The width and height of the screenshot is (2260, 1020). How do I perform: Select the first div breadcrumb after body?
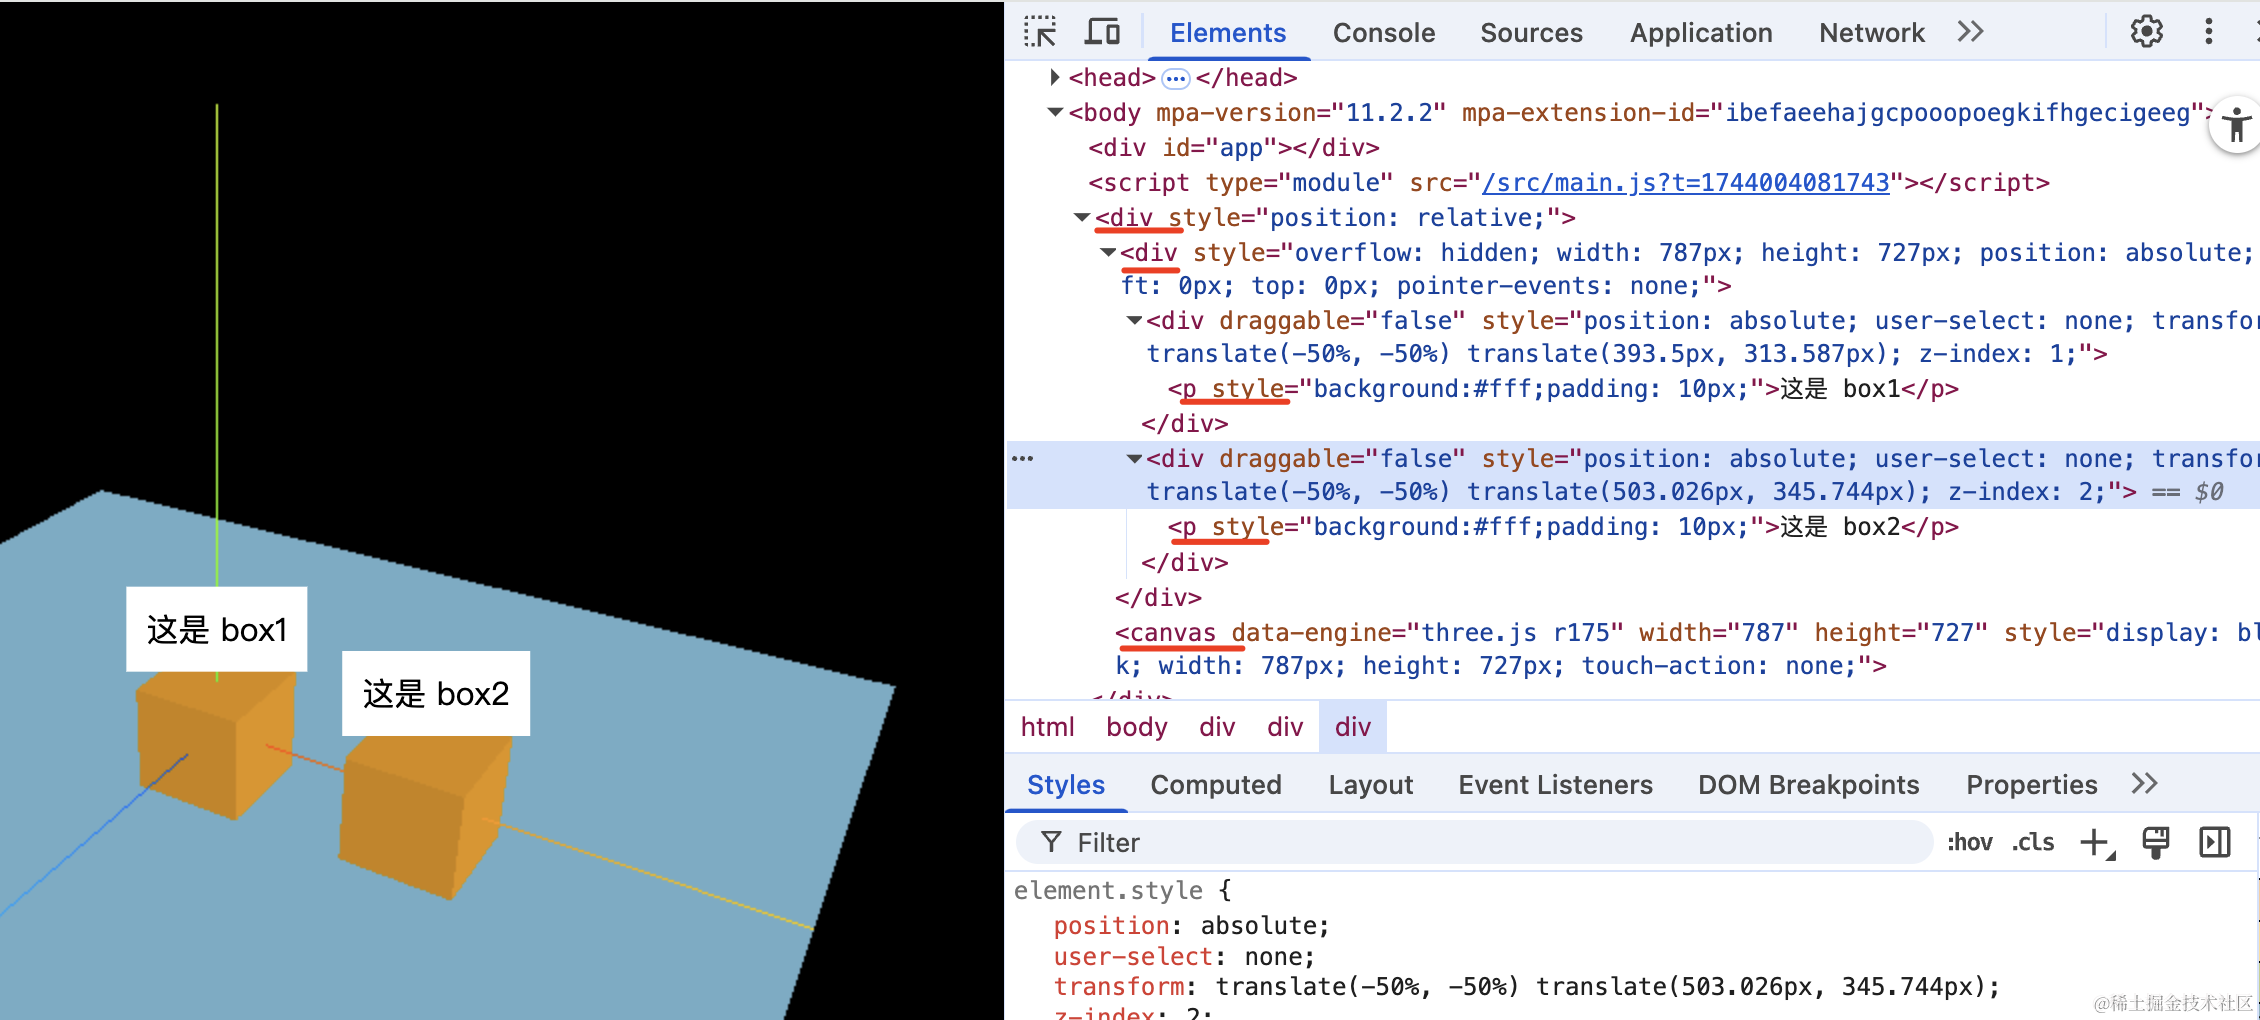click(1217, 727)
